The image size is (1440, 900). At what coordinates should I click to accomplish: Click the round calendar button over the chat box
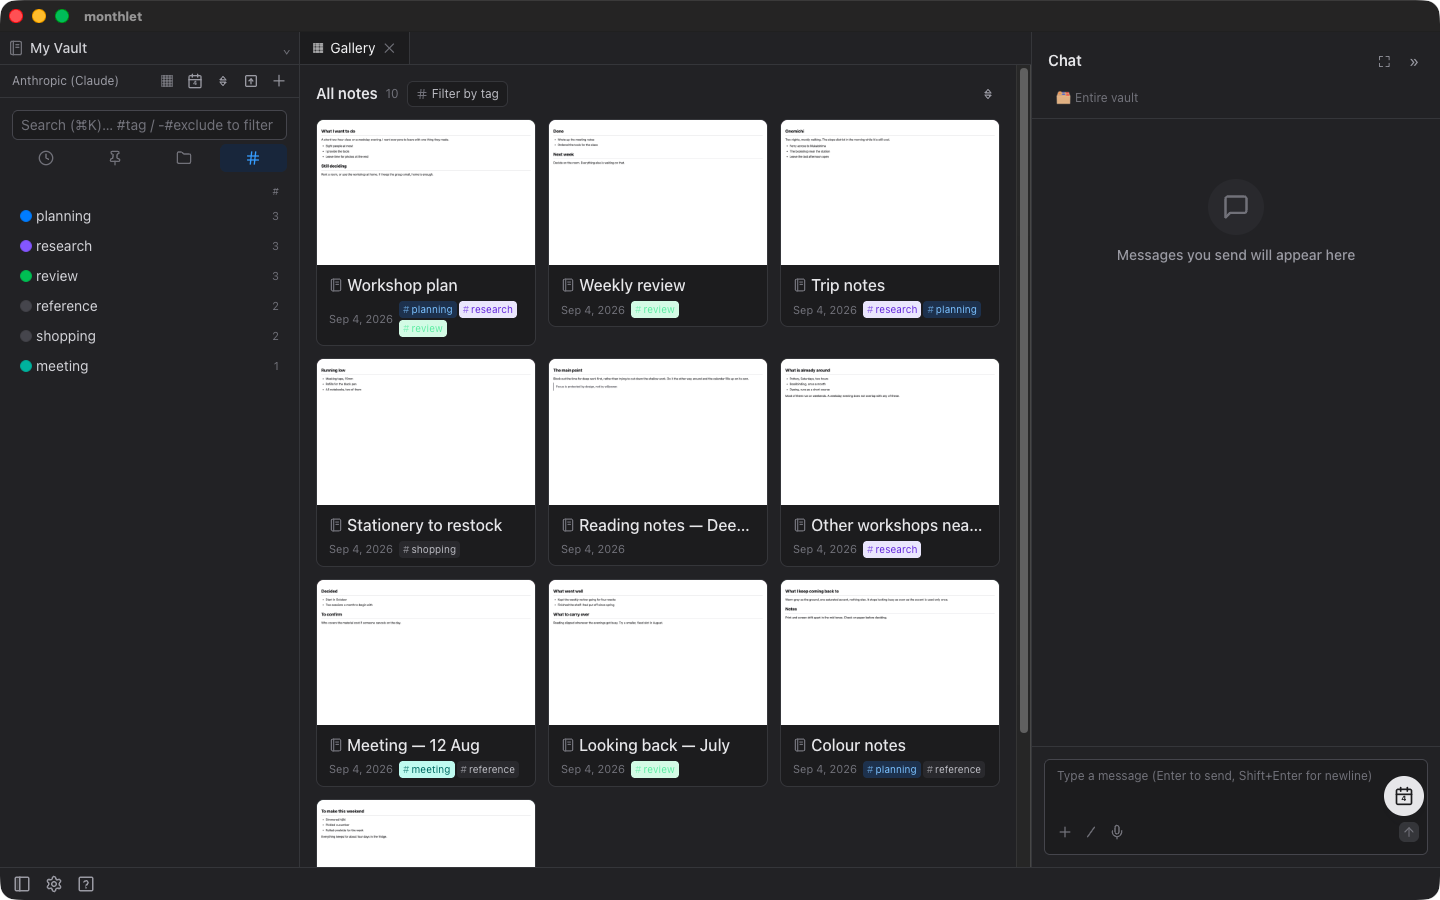[1404, 796]
